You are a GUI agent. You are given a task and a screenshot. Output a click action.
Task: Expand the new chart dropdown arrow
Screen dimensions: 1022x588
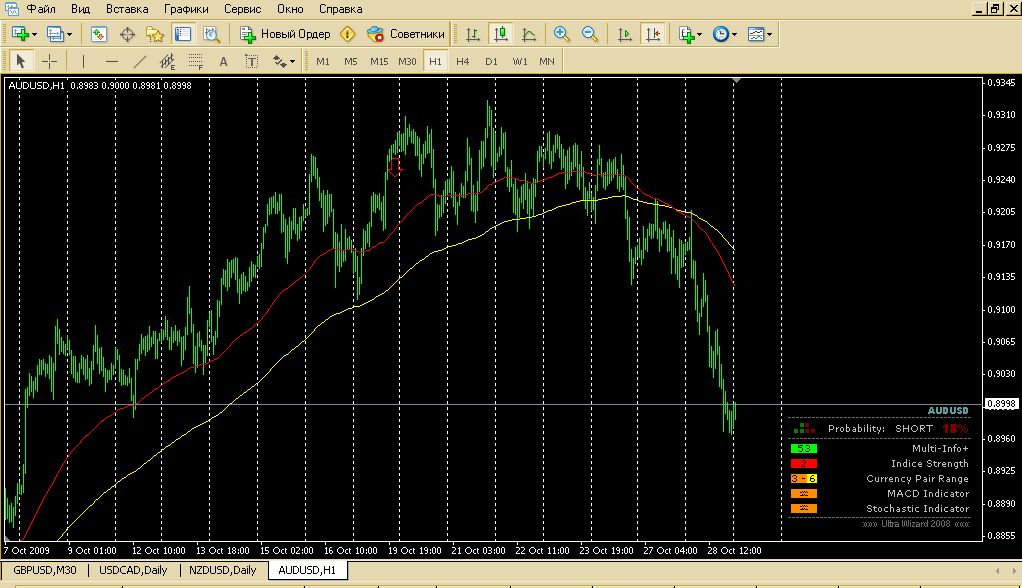35,34
